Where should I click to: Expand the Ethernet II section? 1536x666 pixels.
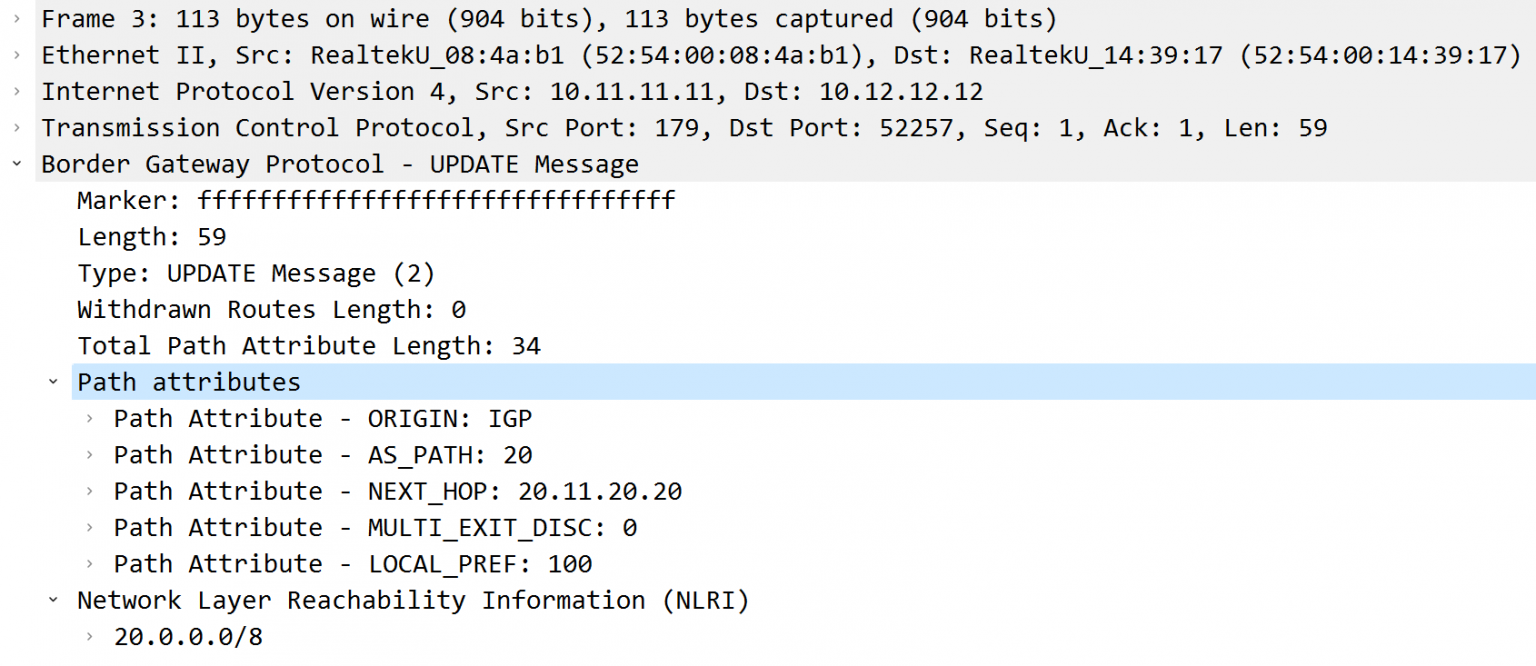tap(17, 55)
